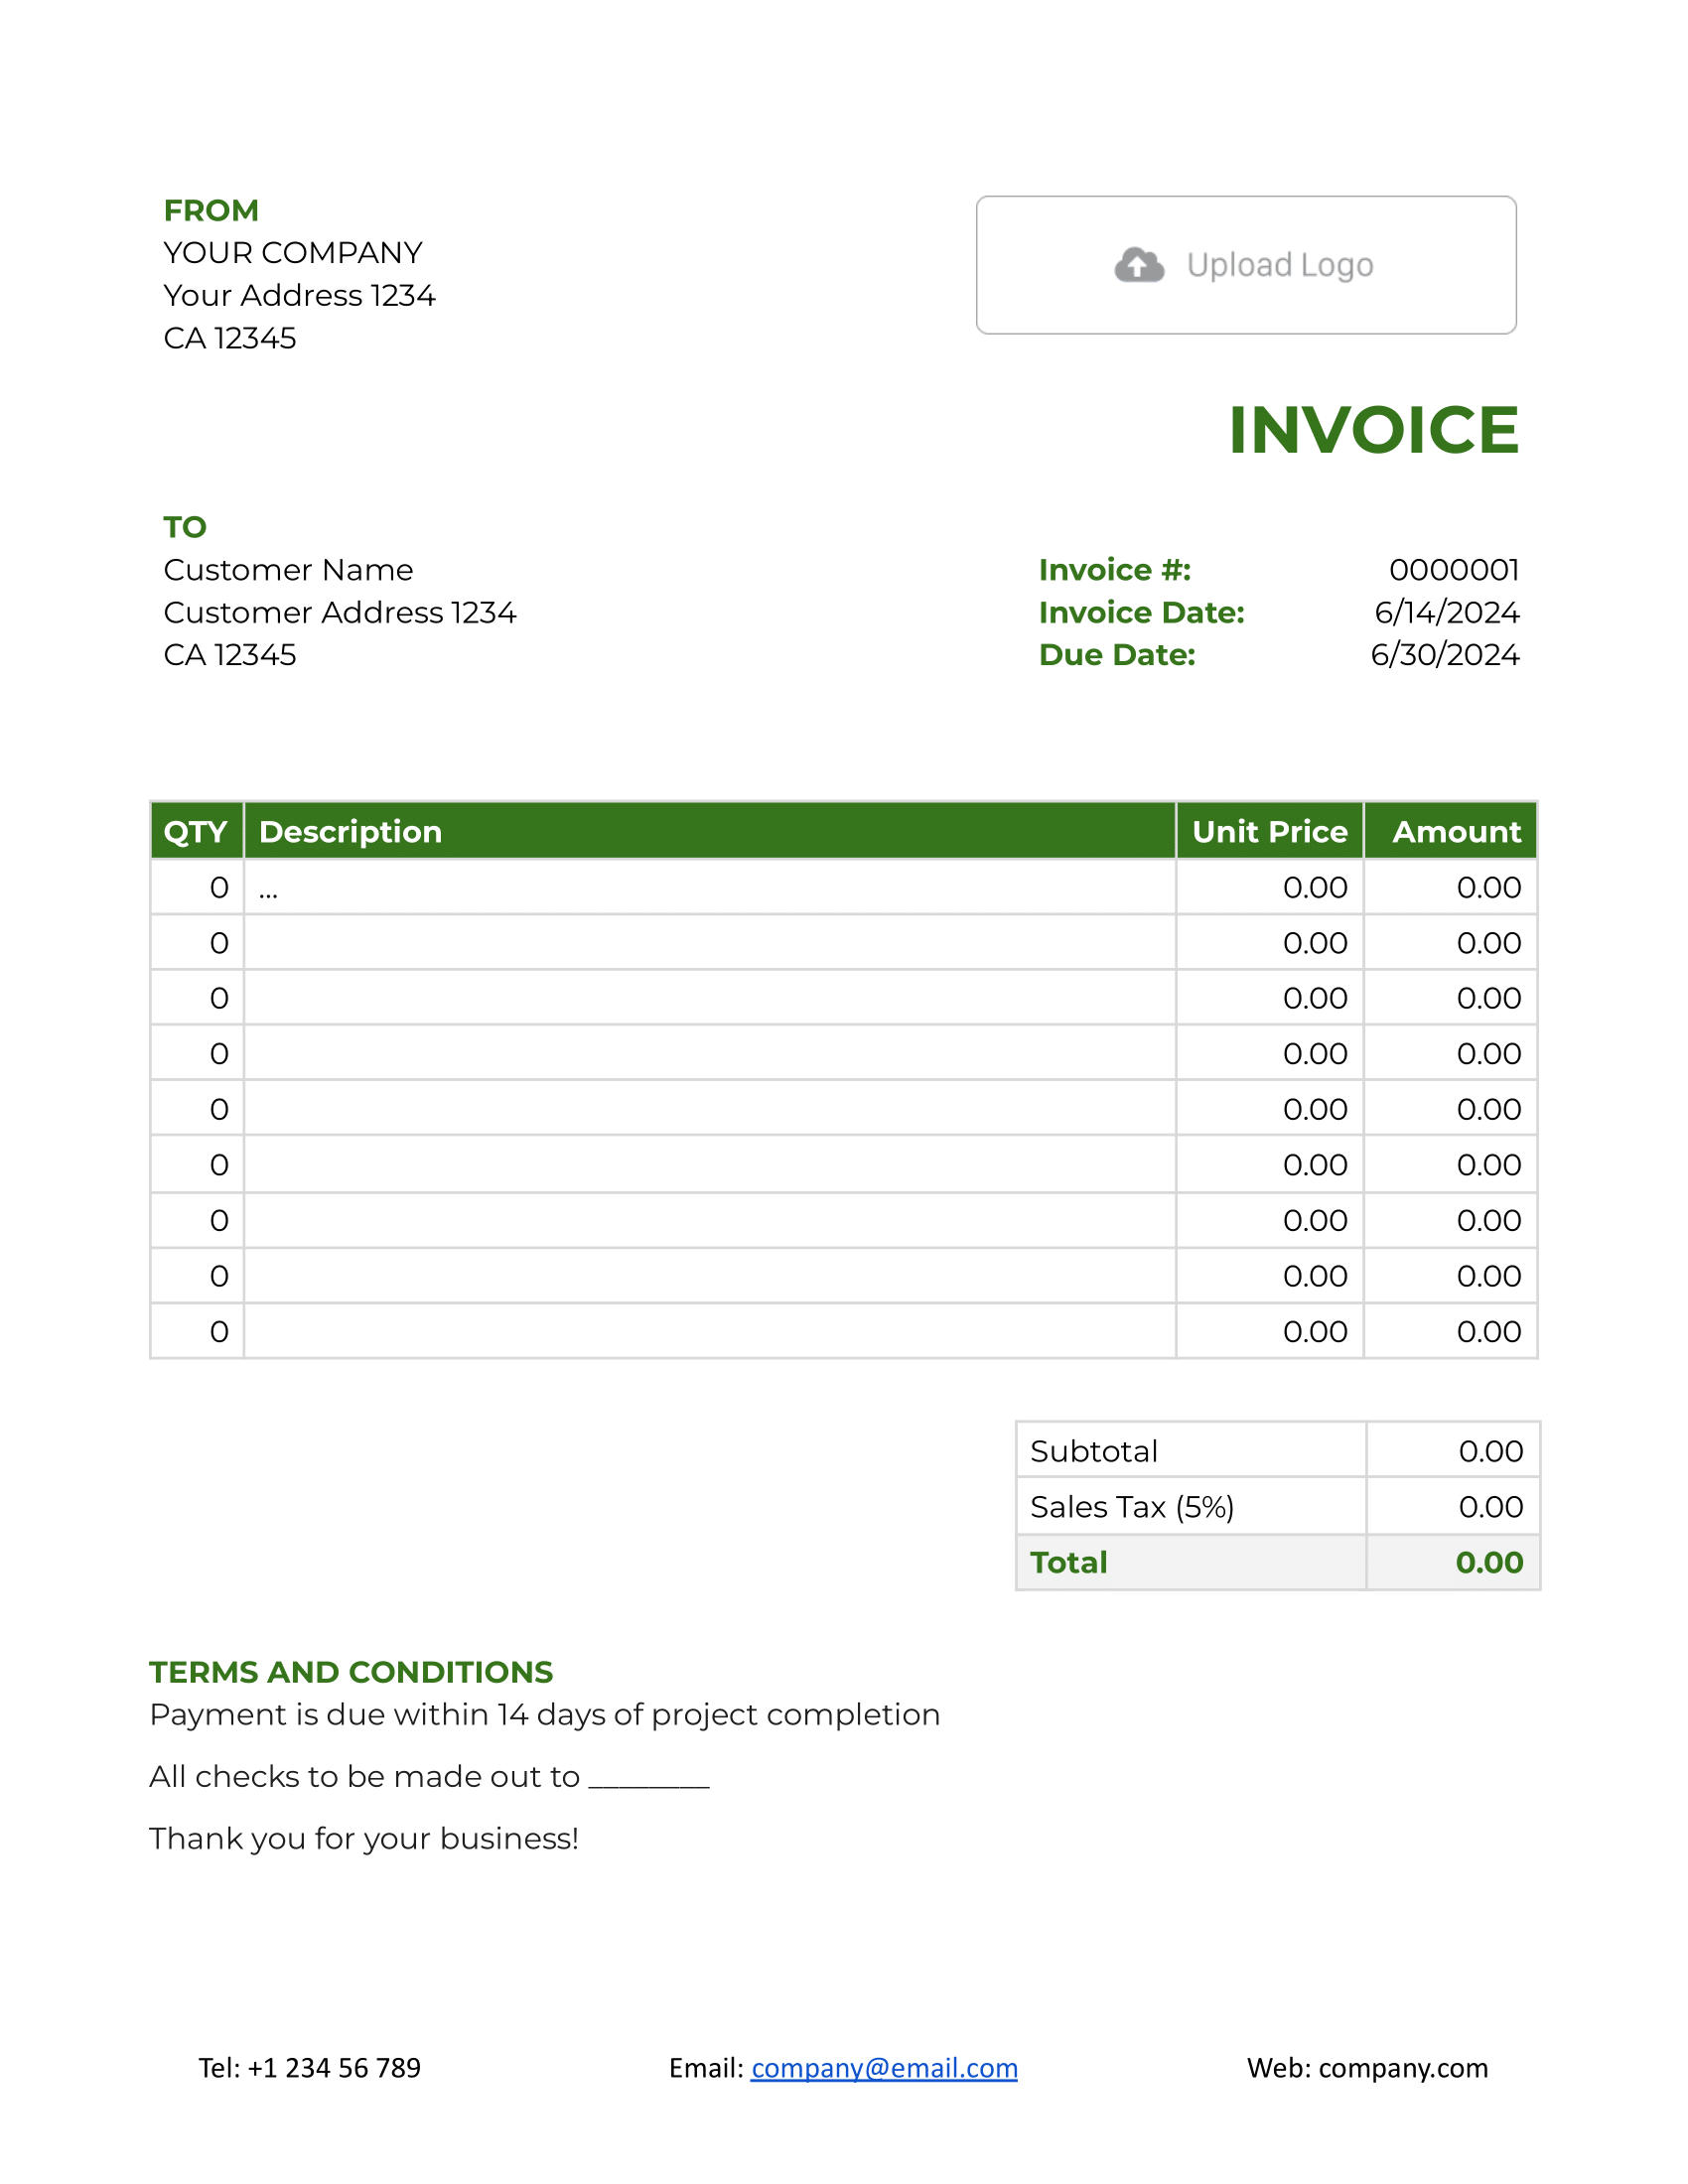The width and height of the screenshot is (1688, 2184).
Task: Click CA 12345 under Your Address
Action: pyautogui.click(x=230, y=339)
